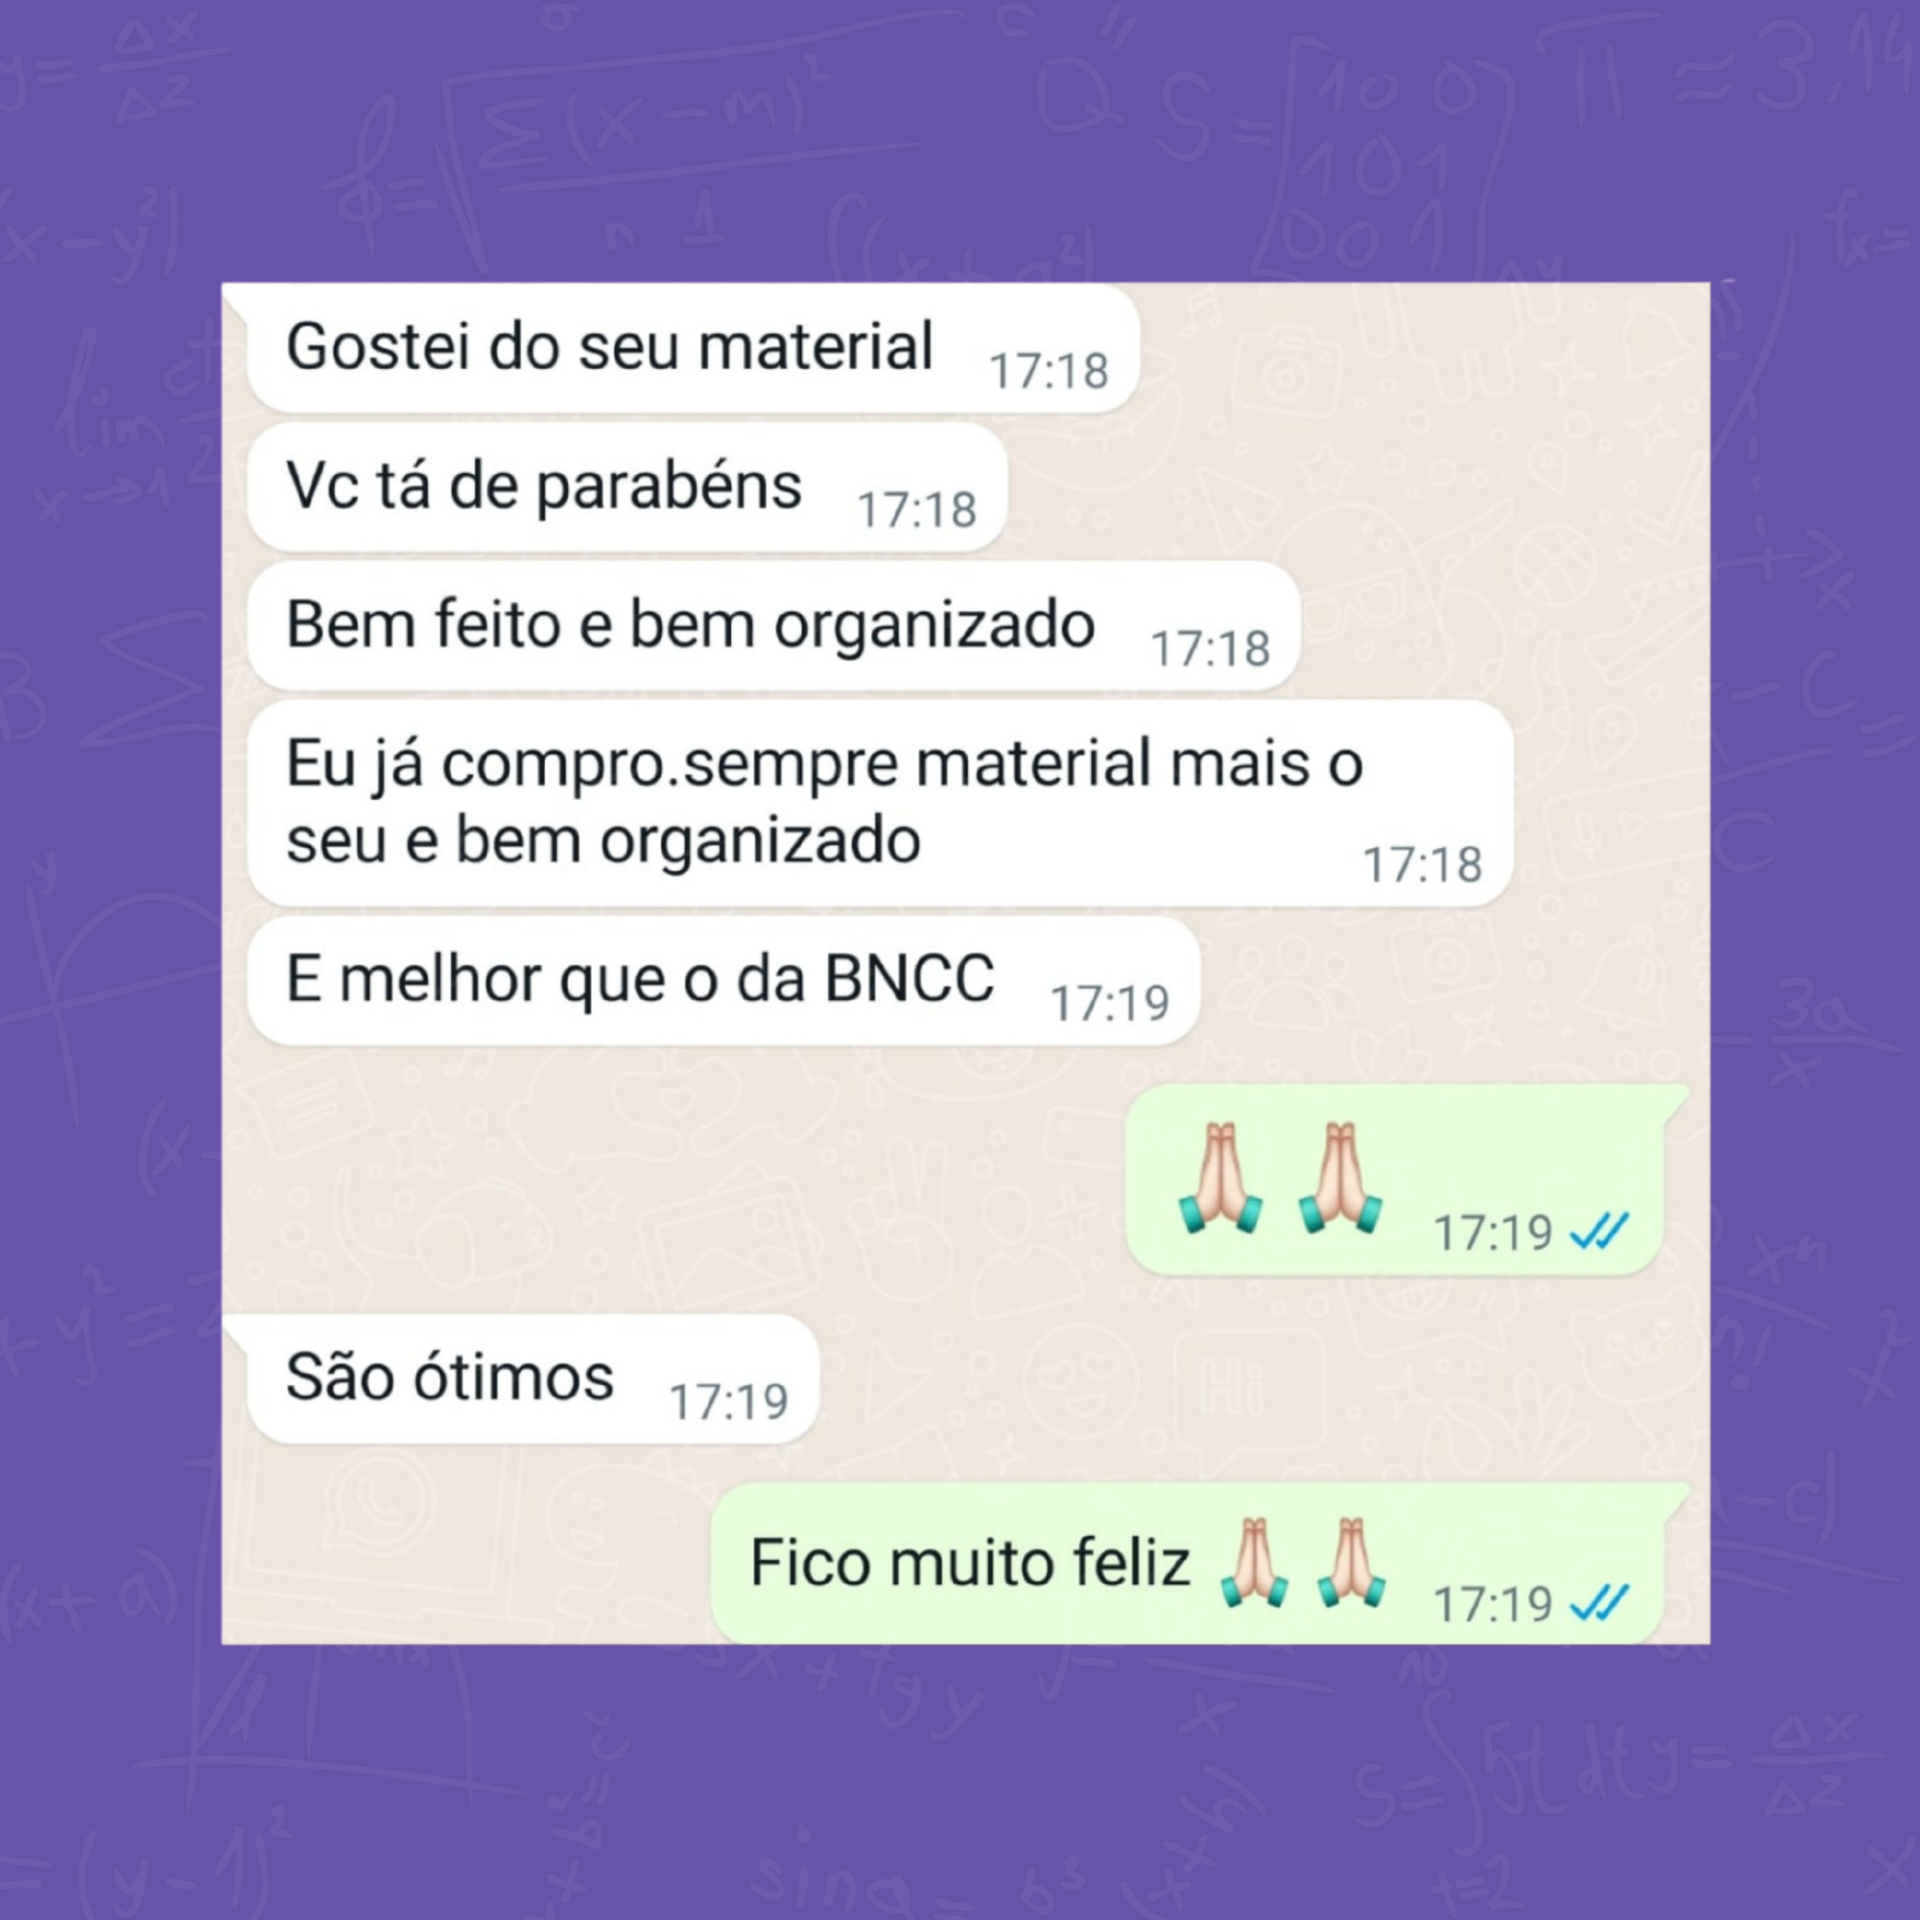
Task: Click the 17:18 timestamp on 'Vc tá de parabéns'
Action: click(917, 511)
